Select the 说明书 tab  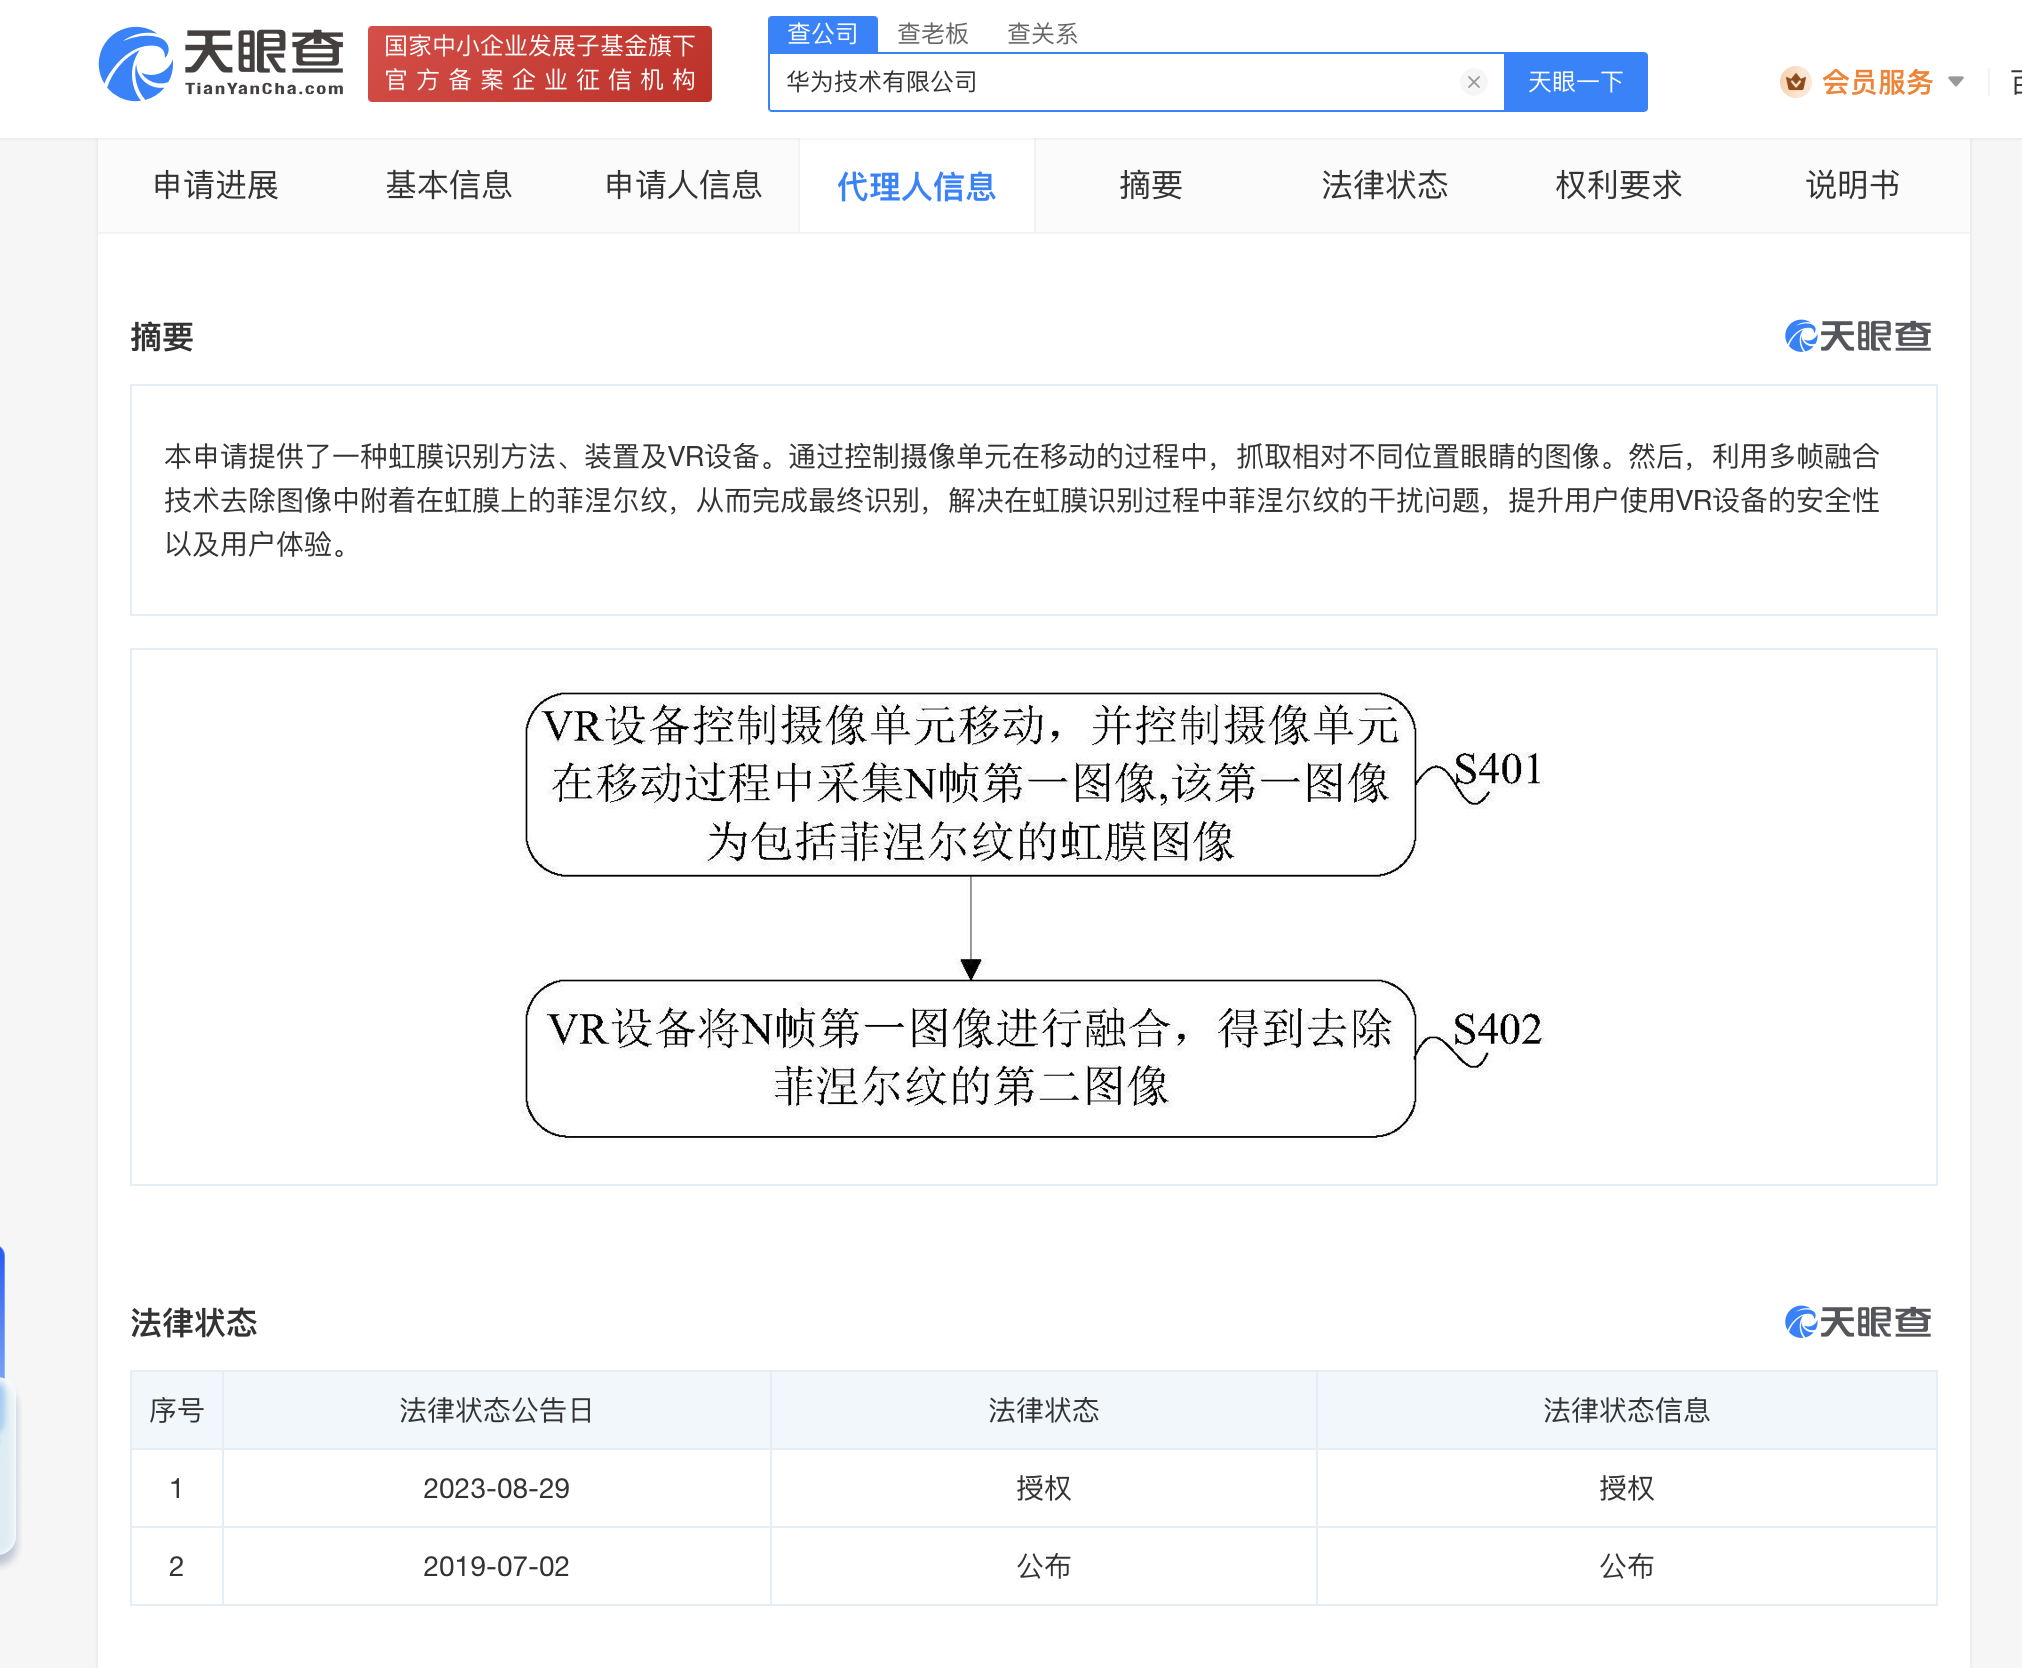[1852, 186]
